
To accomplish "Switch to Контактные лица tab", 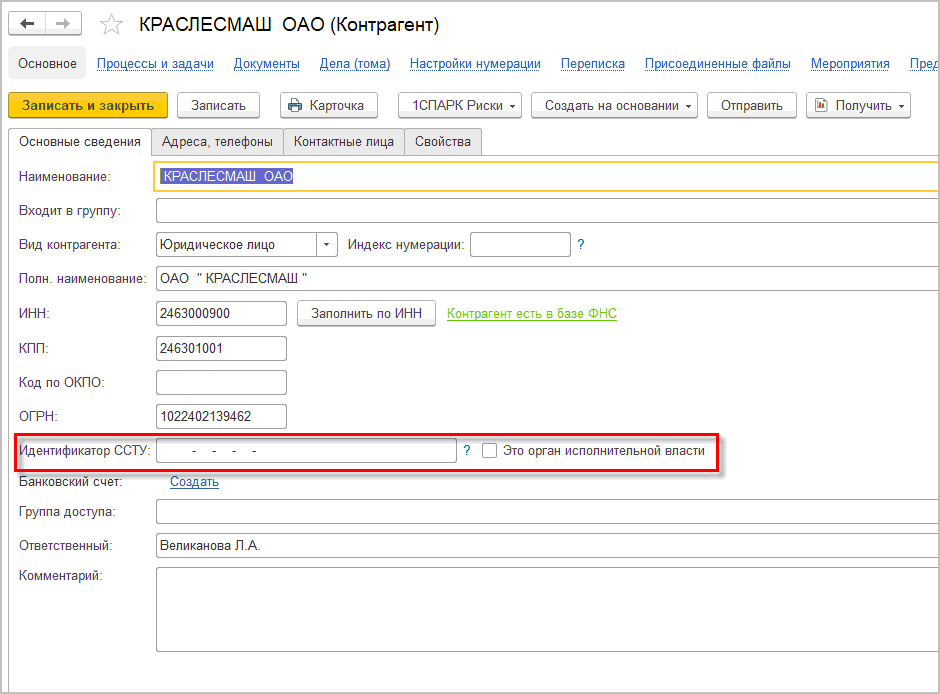I will pos(344,141).
